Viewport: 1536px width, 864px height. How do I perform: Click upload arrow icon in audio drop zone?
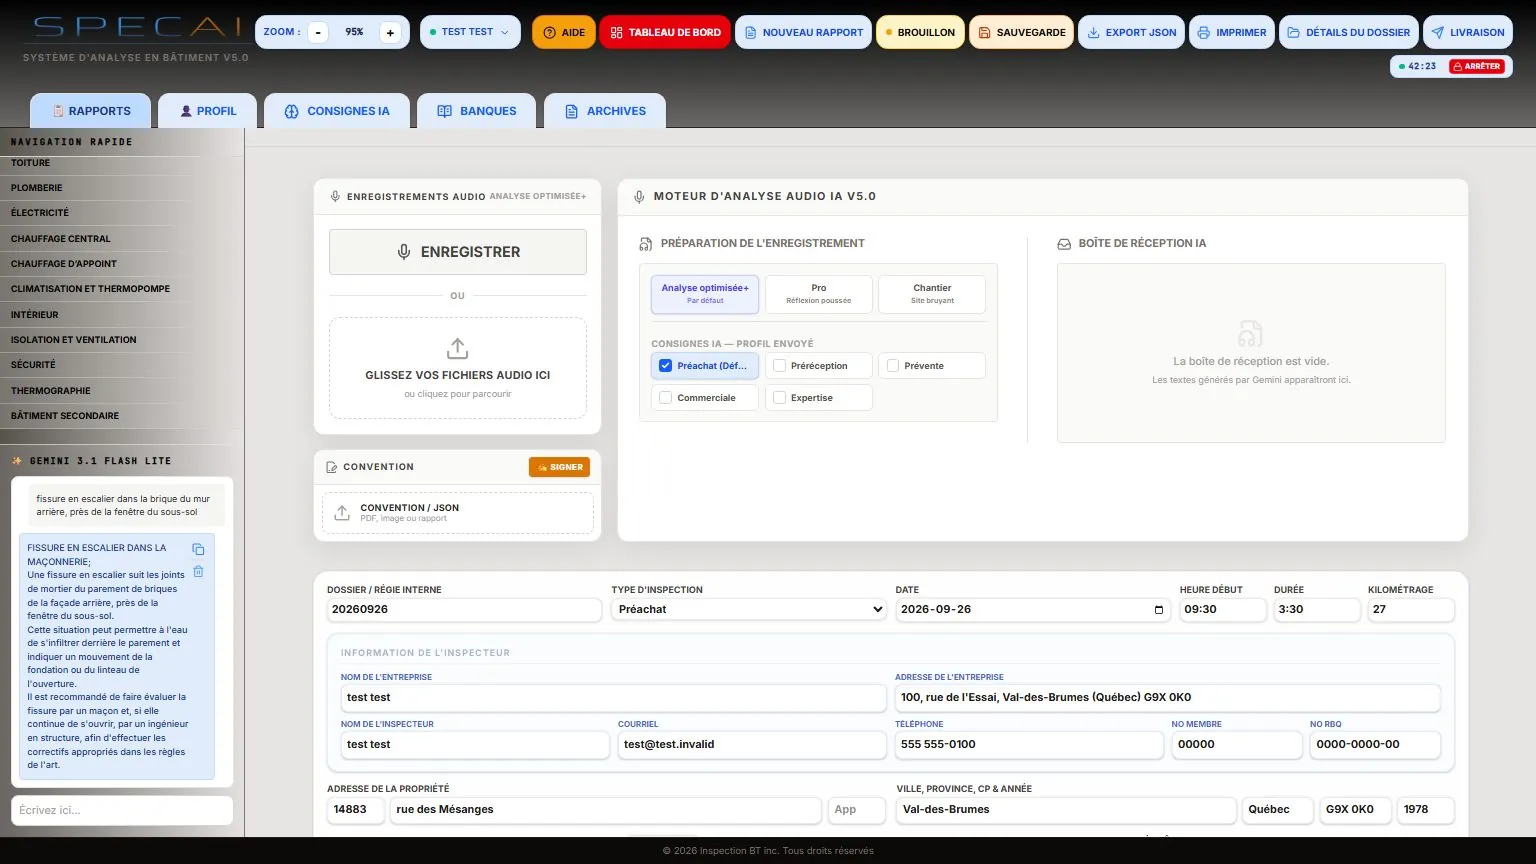pyautogui.click(x=457, y=348)
